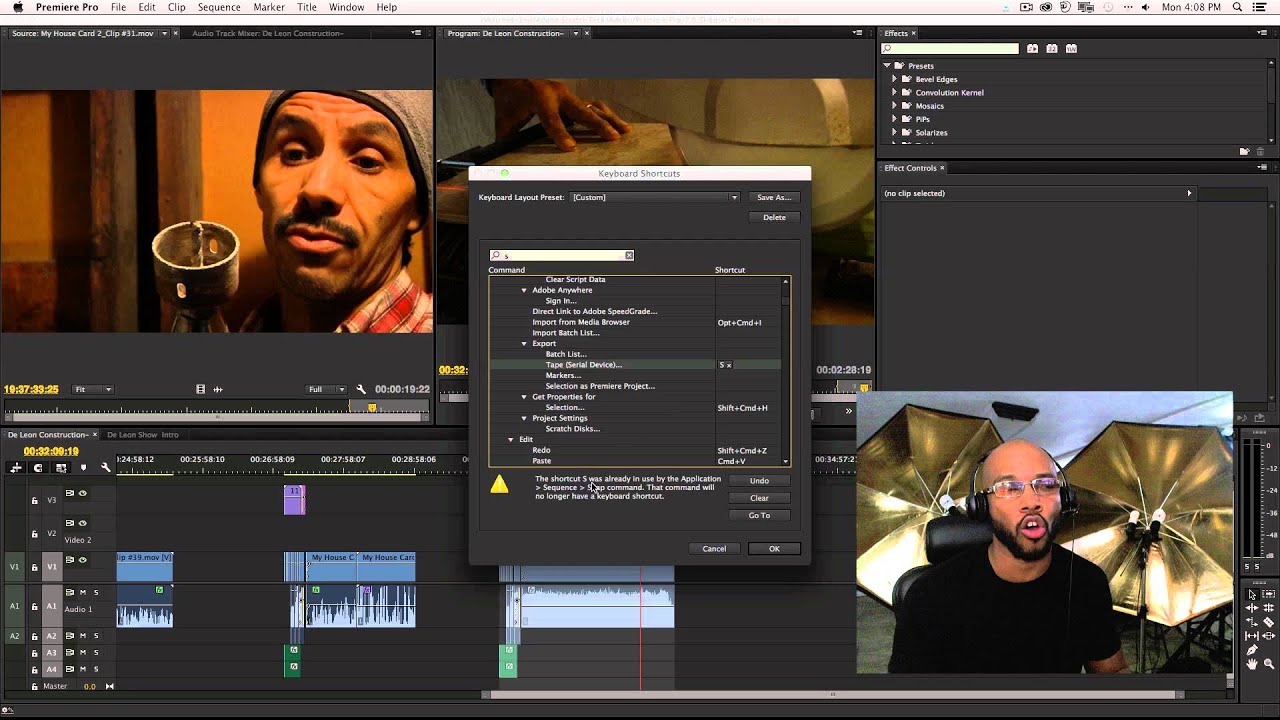Collapse the Export command group
Screen dimensions: 1280x720
coord(523,343)
